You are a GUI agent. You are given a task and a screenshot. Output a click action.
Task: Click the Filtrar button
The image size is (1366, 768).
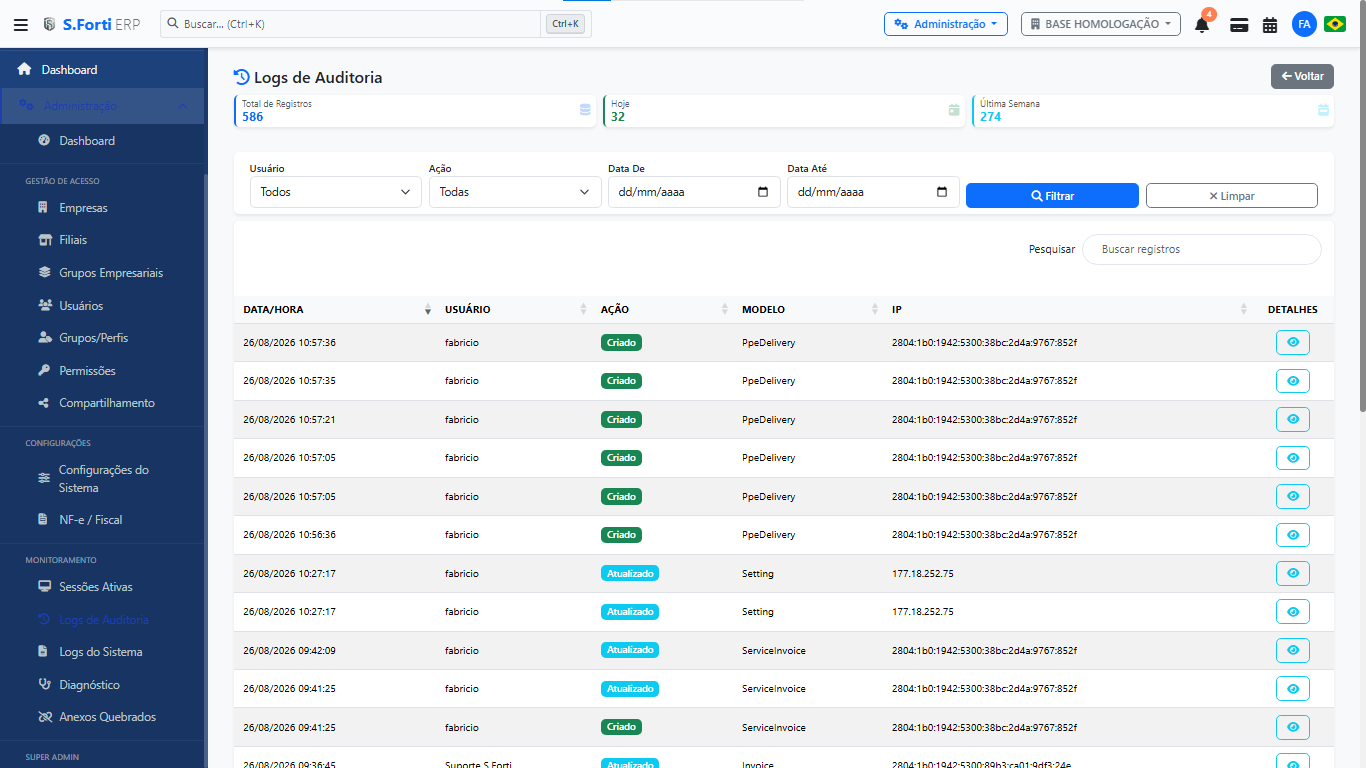coord(1052,196)
